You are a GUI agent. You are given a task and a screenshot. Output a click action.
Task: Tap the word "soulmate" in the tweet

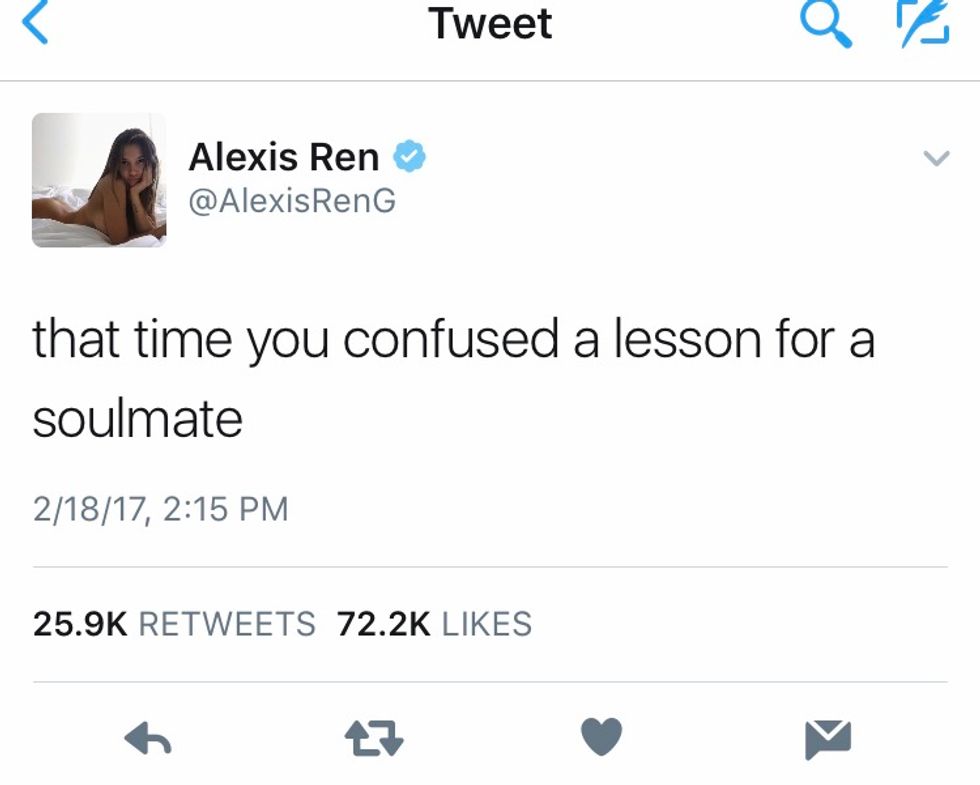pyautogui.click(x=138, y=419)
